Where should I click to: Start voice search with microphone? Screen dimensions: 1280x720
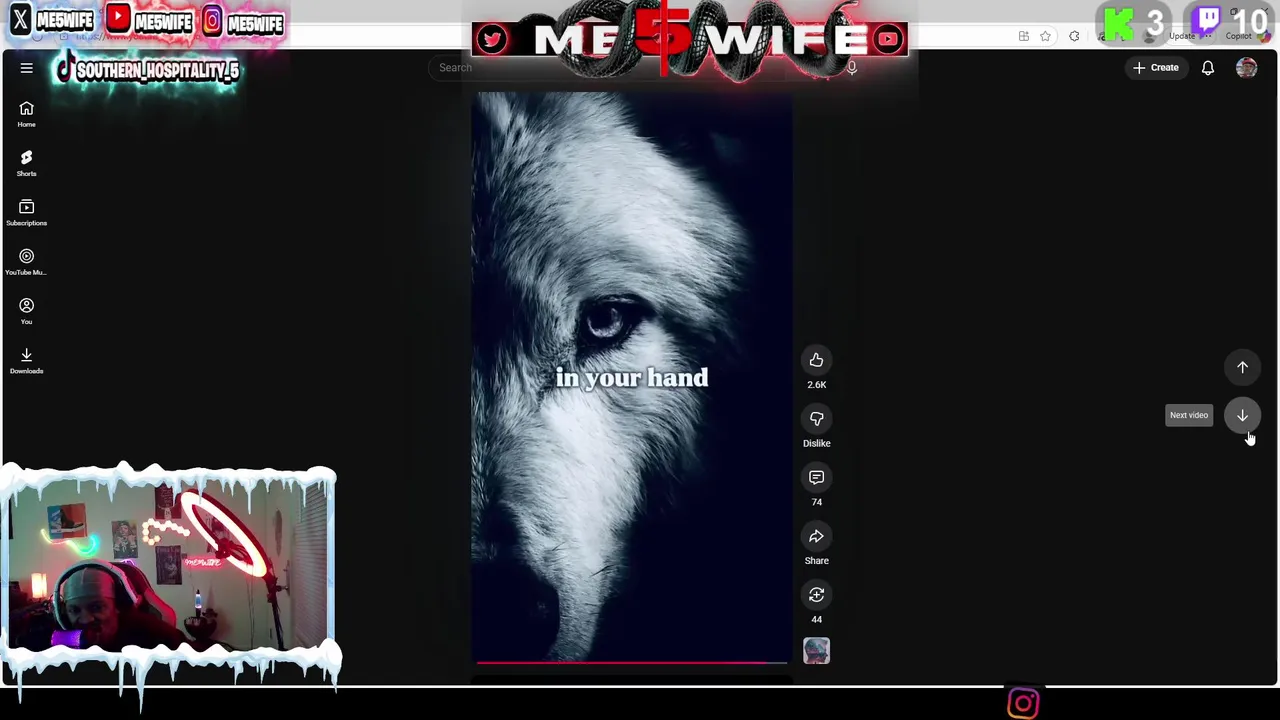(x=852, y=68)
